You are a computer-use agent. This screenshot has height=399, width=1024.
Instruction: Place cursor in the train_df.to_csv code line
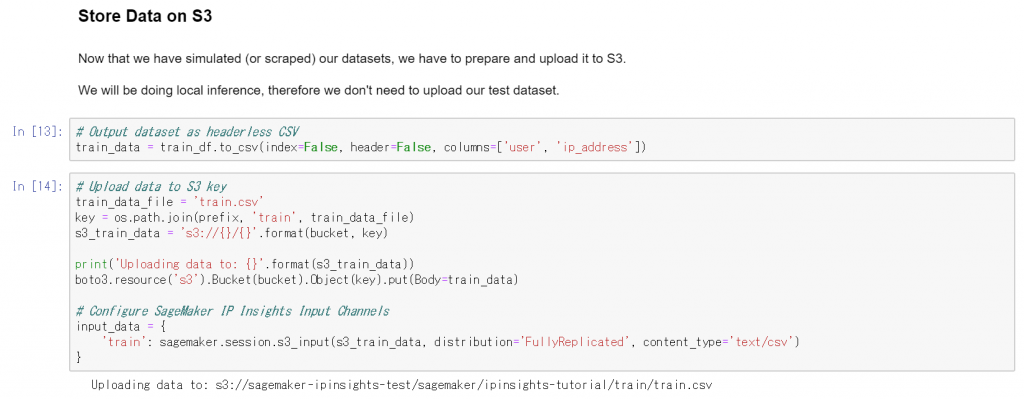tap(361, 148)
